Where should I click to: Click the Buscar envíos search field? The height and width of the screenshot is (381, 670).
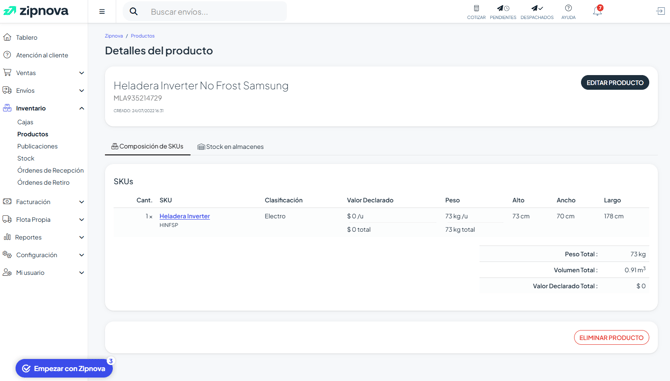click(x=216, y=12)
